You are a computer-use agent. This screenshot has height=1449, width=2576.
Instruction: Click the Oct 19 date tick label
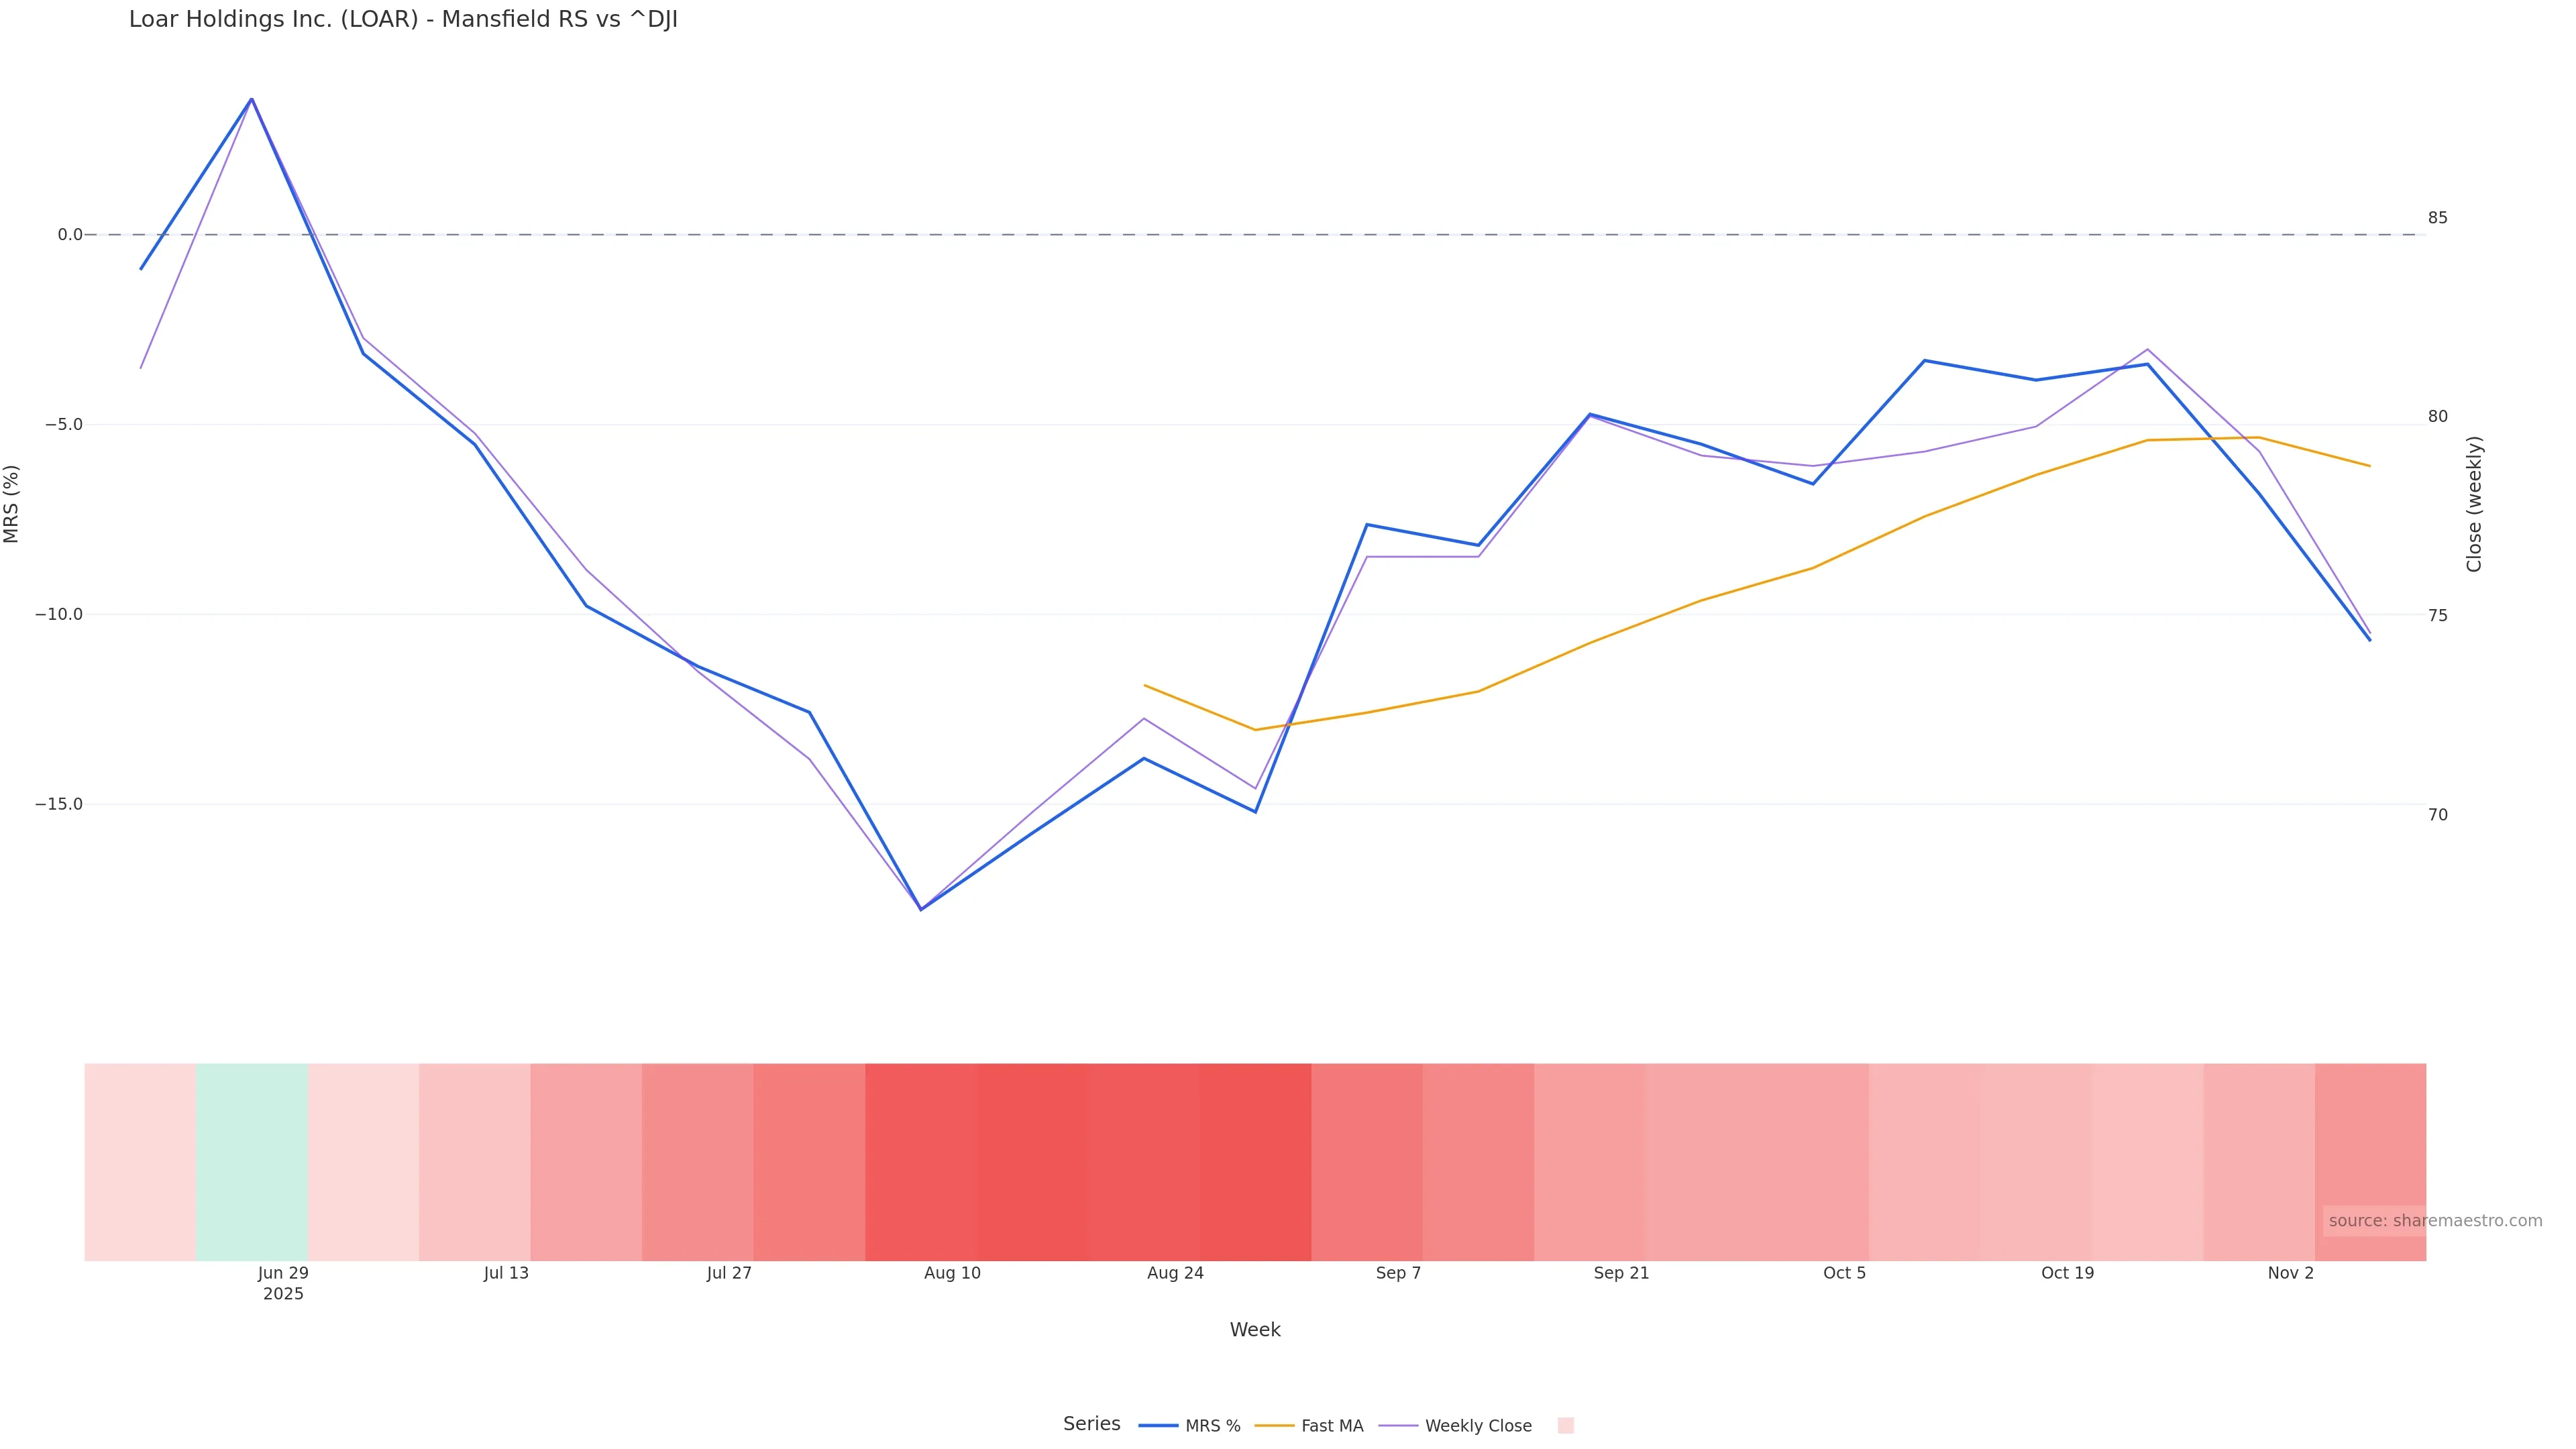[2067, 1273]
